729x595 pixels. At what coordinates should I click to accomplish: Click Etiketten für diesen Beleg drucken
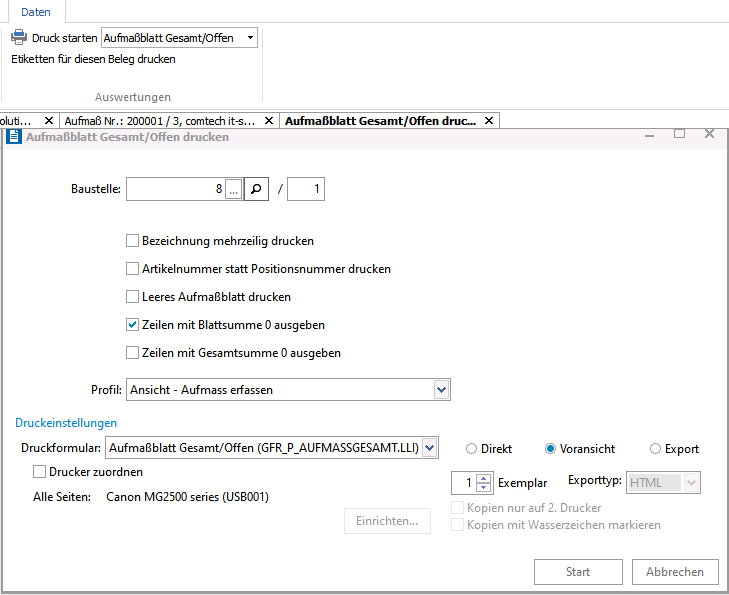click(x=93, y=59)
